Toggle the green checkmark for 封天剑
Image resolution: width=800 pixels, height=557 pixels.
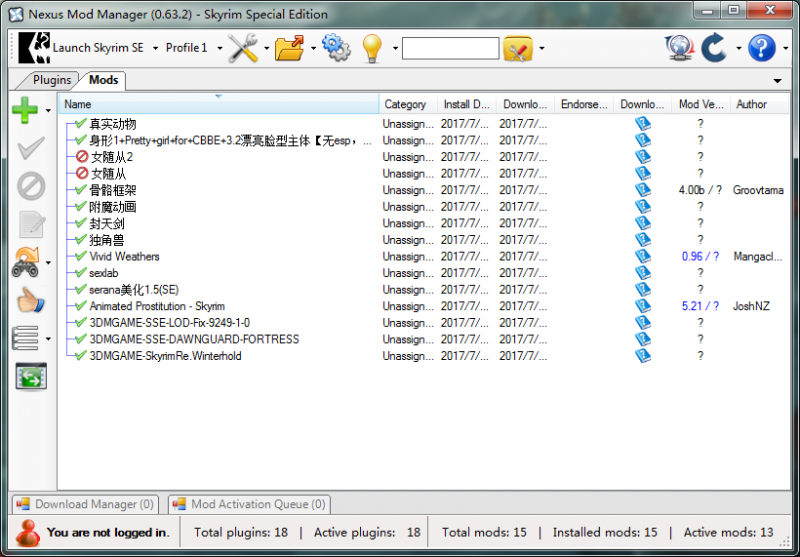click(80, 223)
